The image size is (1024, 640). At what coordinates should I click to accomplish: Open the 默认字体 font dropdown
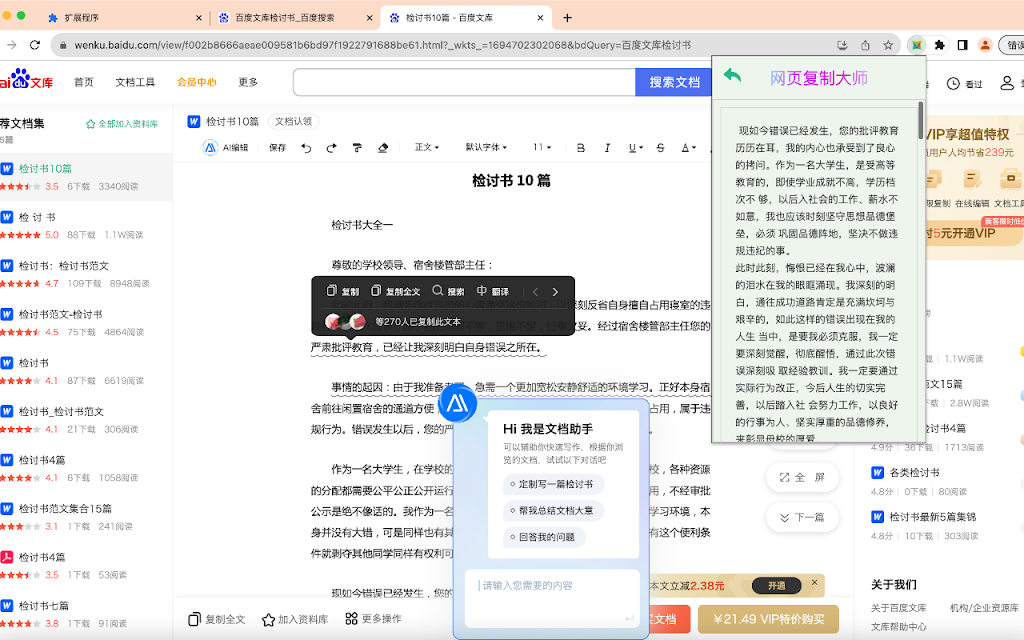(487, 148)
